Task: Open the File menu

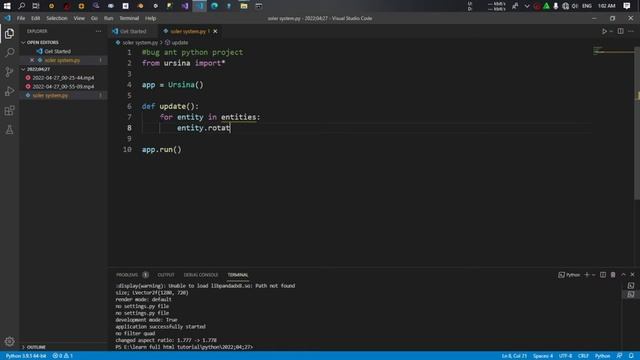Action: pos(20,18)
